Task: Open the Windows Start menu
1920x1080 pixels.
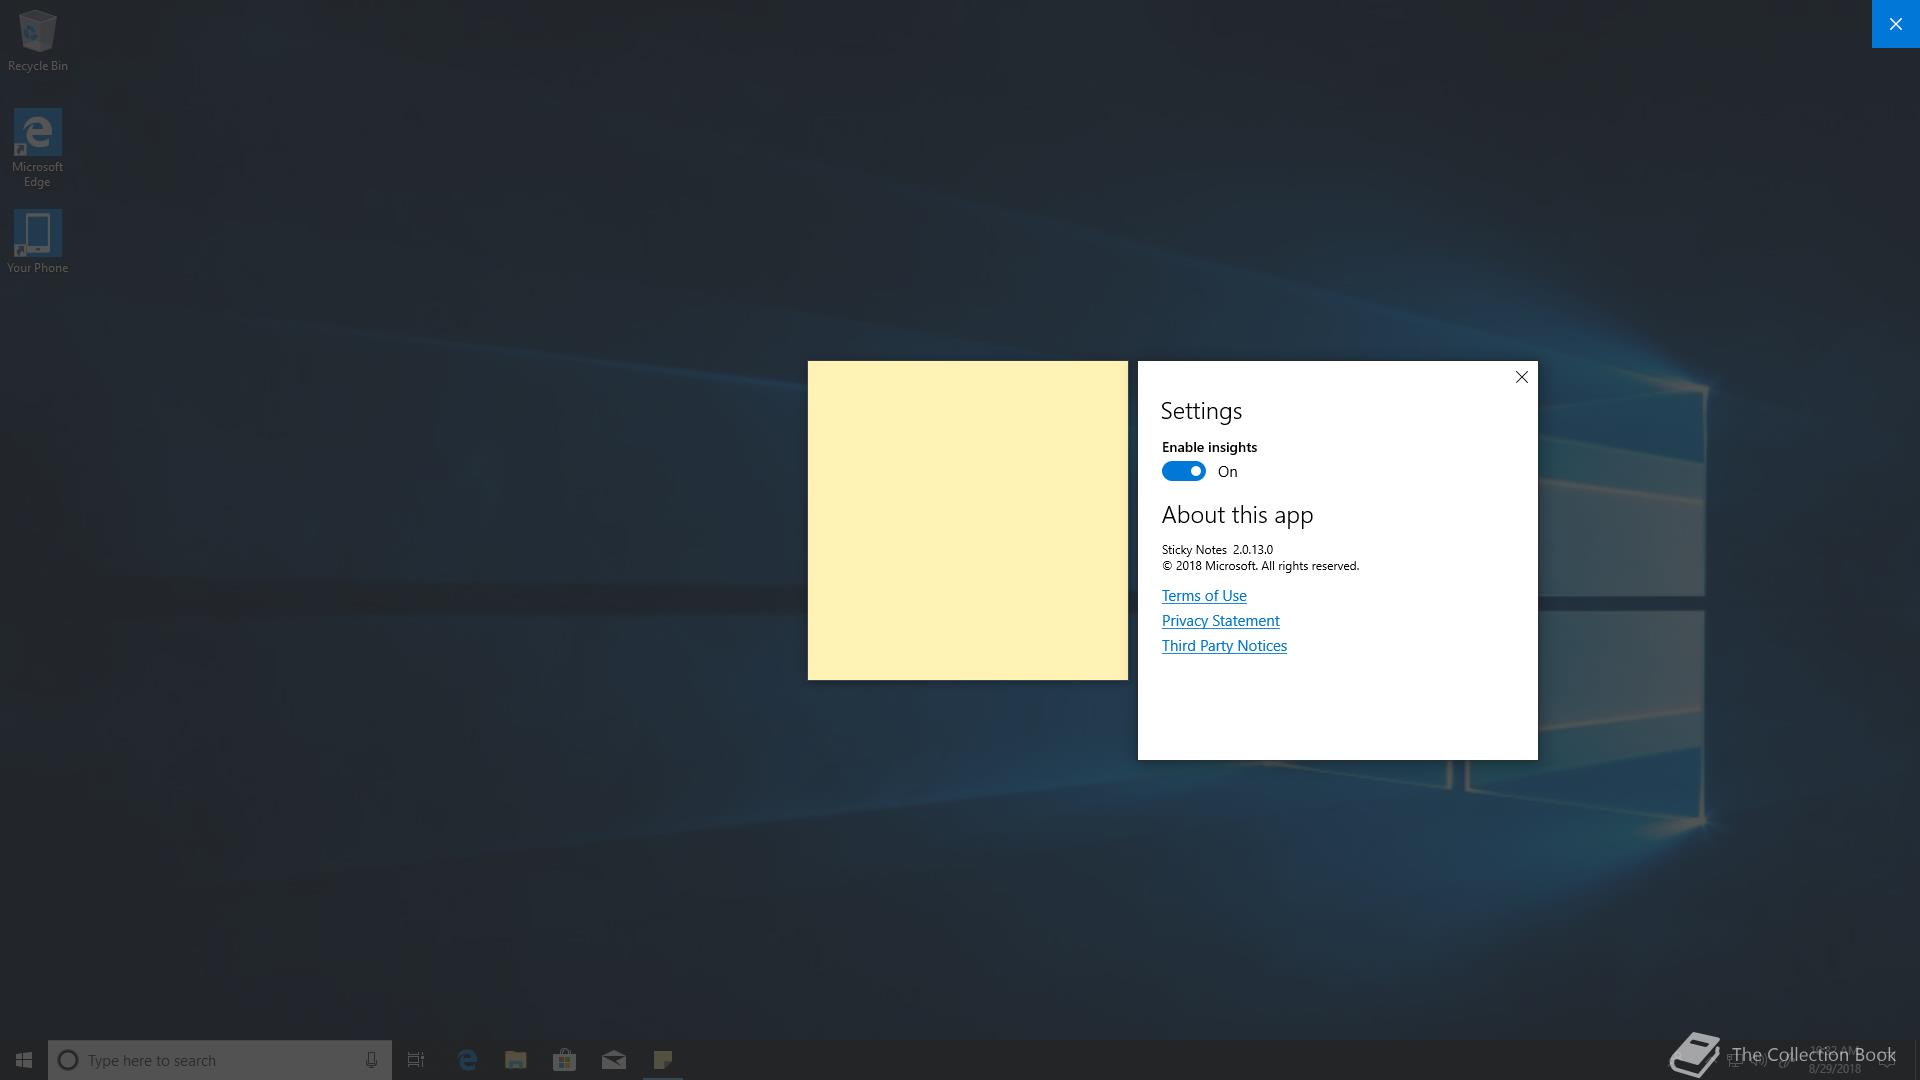Action: [x=24, y=1060]
